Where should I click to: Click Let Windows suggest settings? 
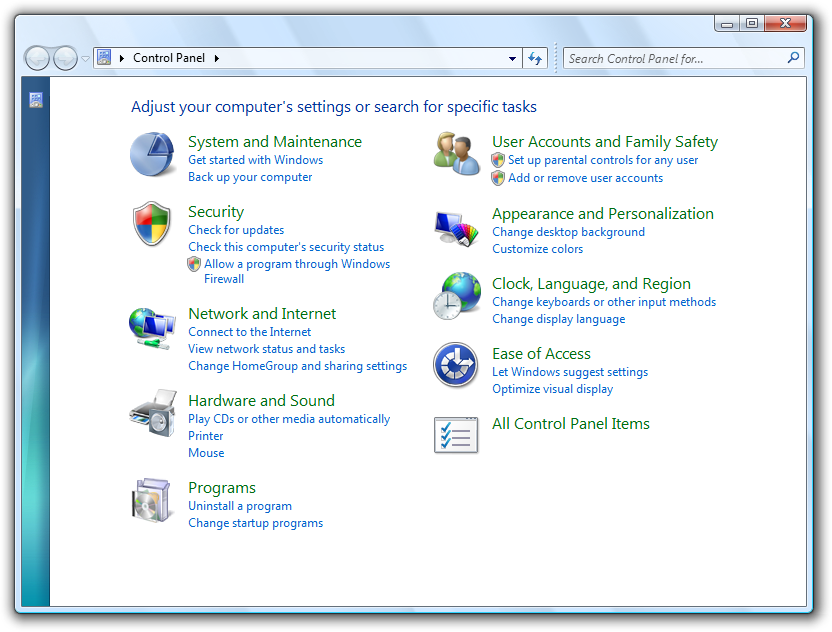[x=570, y=373]
